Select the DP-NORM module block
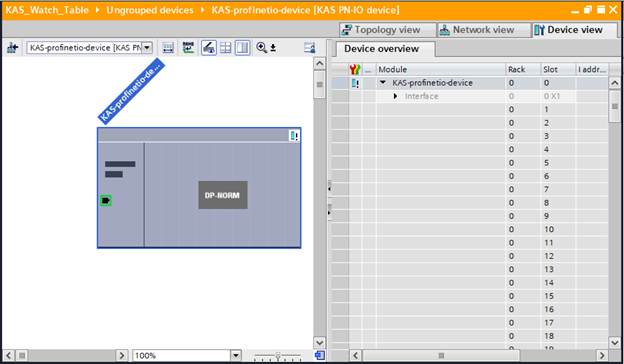The image size is (624, 364). click(x=223, y=195)
